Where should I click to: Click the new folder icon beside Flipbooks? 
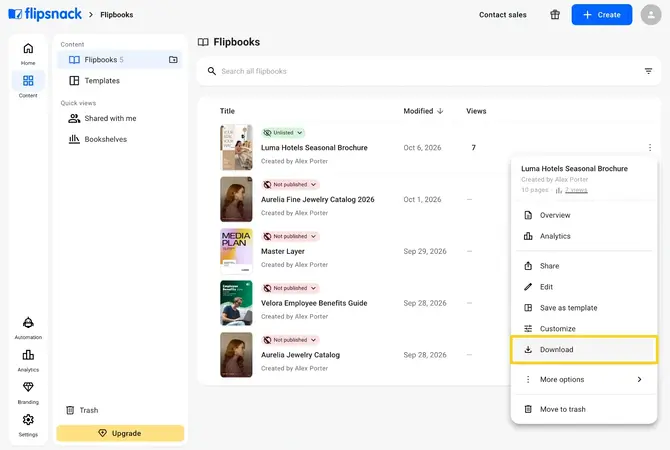[x=173, y=59]
